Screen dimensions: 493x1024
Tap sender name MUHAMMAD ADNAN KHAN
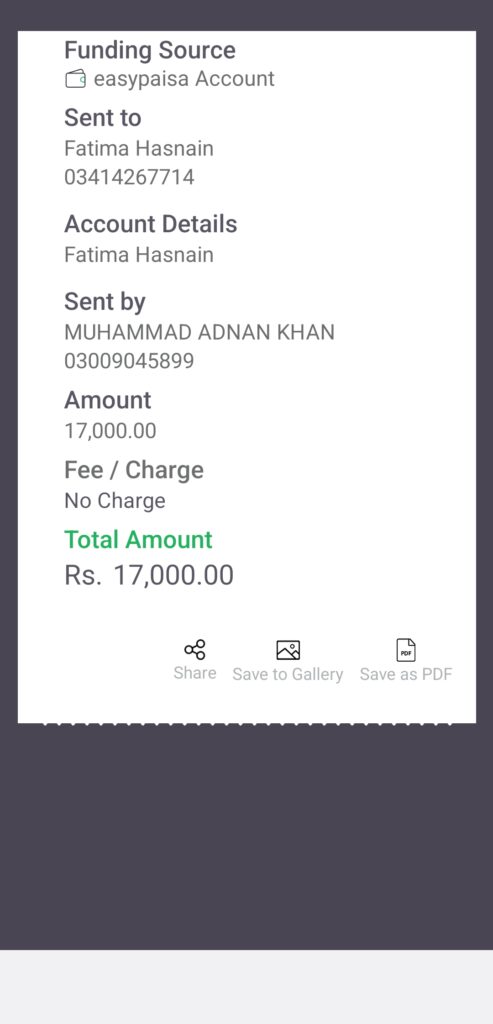coord(199,332)
